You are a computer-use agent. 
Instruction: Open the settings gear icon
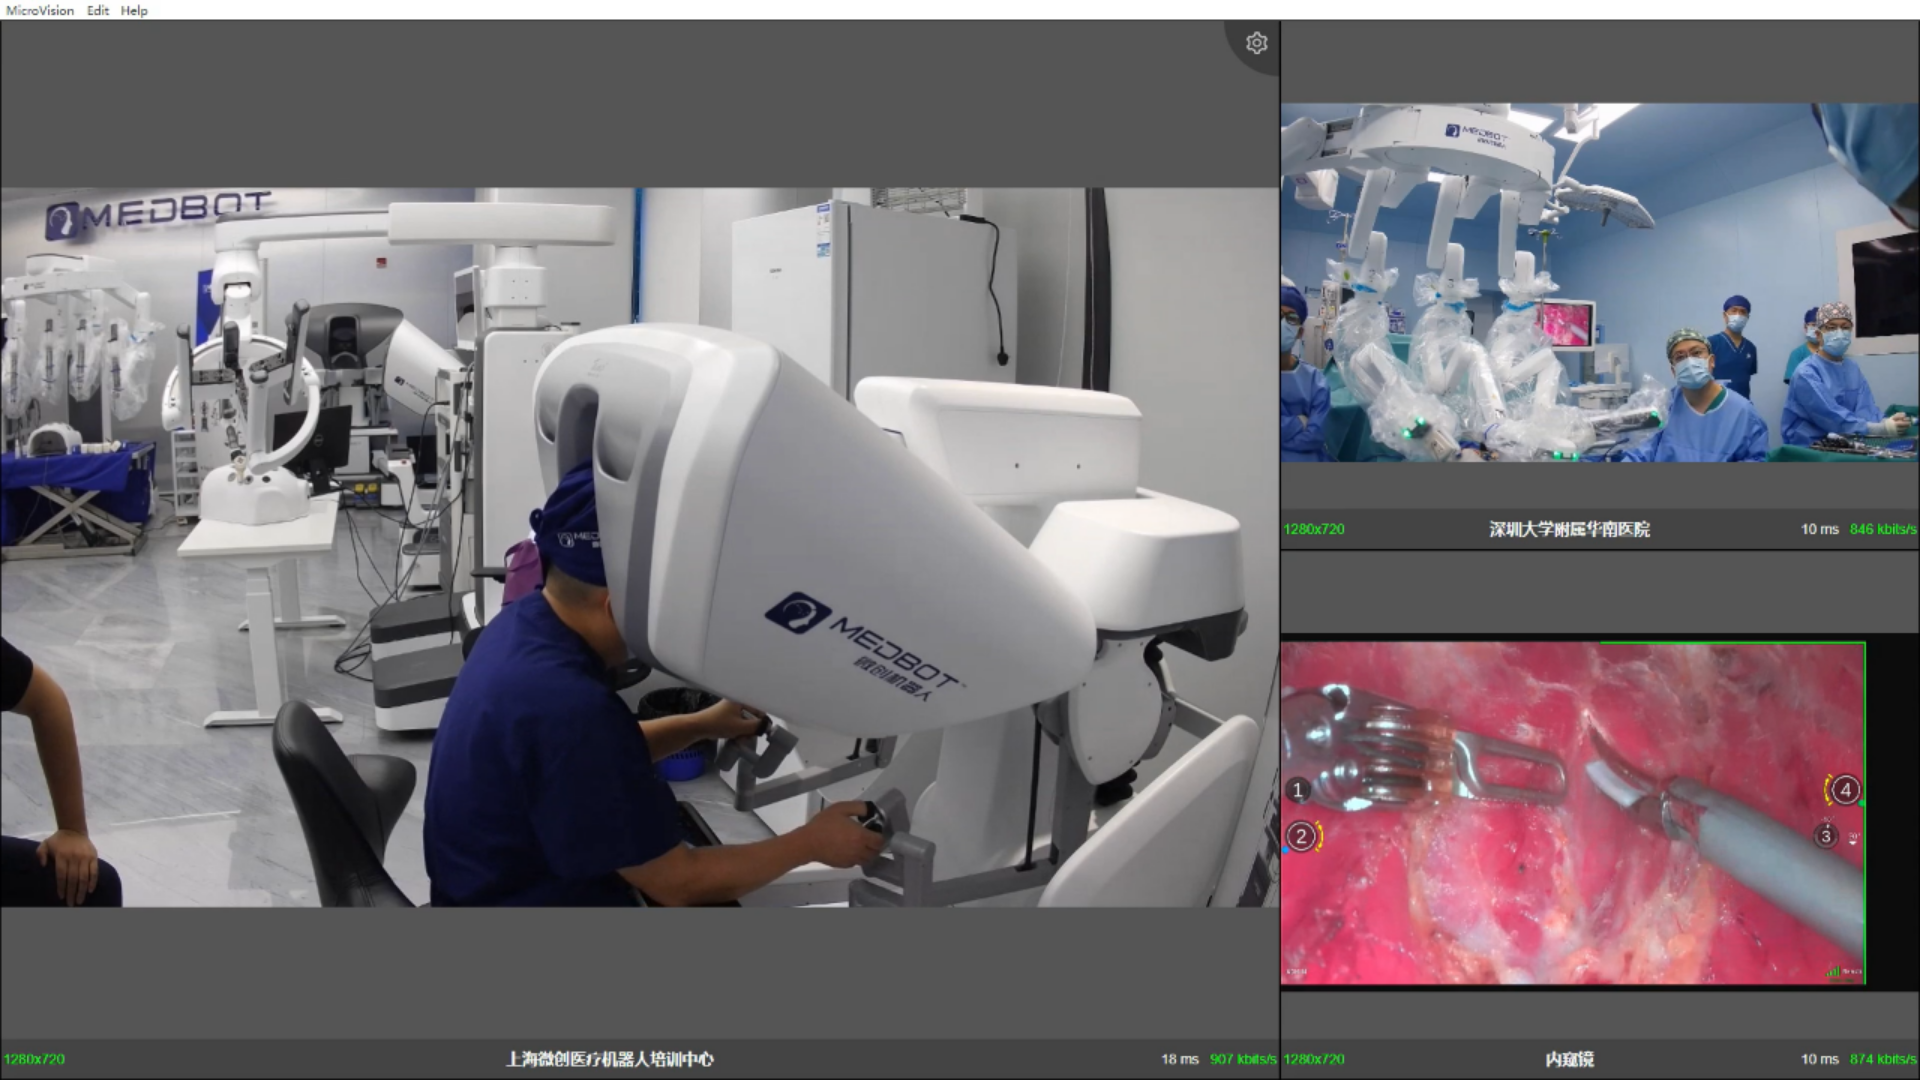[1256, 43]
